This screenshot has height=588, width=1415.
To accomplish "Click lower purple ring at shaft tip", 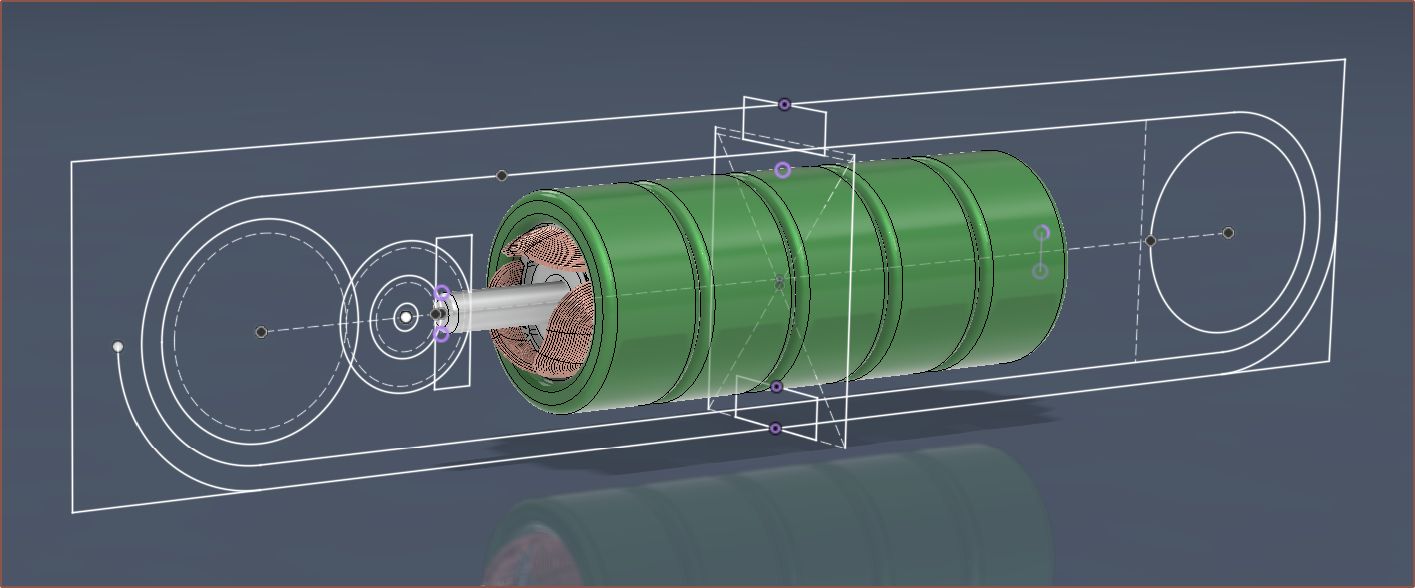I will [442, 335].
